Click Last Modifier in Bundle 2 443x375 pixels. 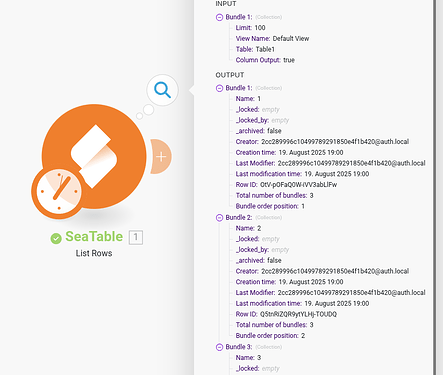click(330, 293)
